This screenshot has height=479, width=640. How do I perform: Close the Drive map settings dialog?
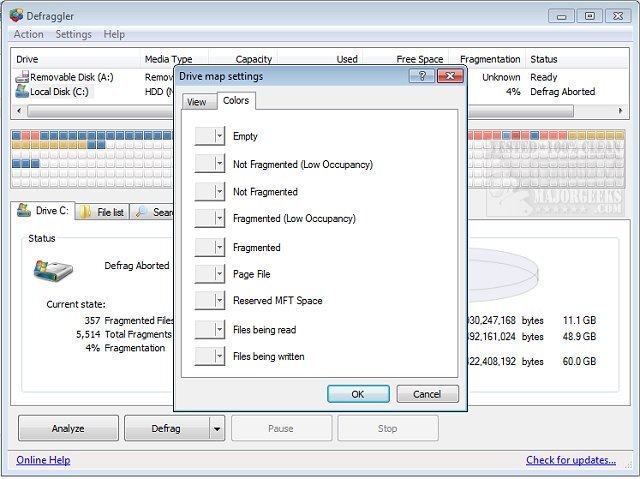tap(450, 76)
